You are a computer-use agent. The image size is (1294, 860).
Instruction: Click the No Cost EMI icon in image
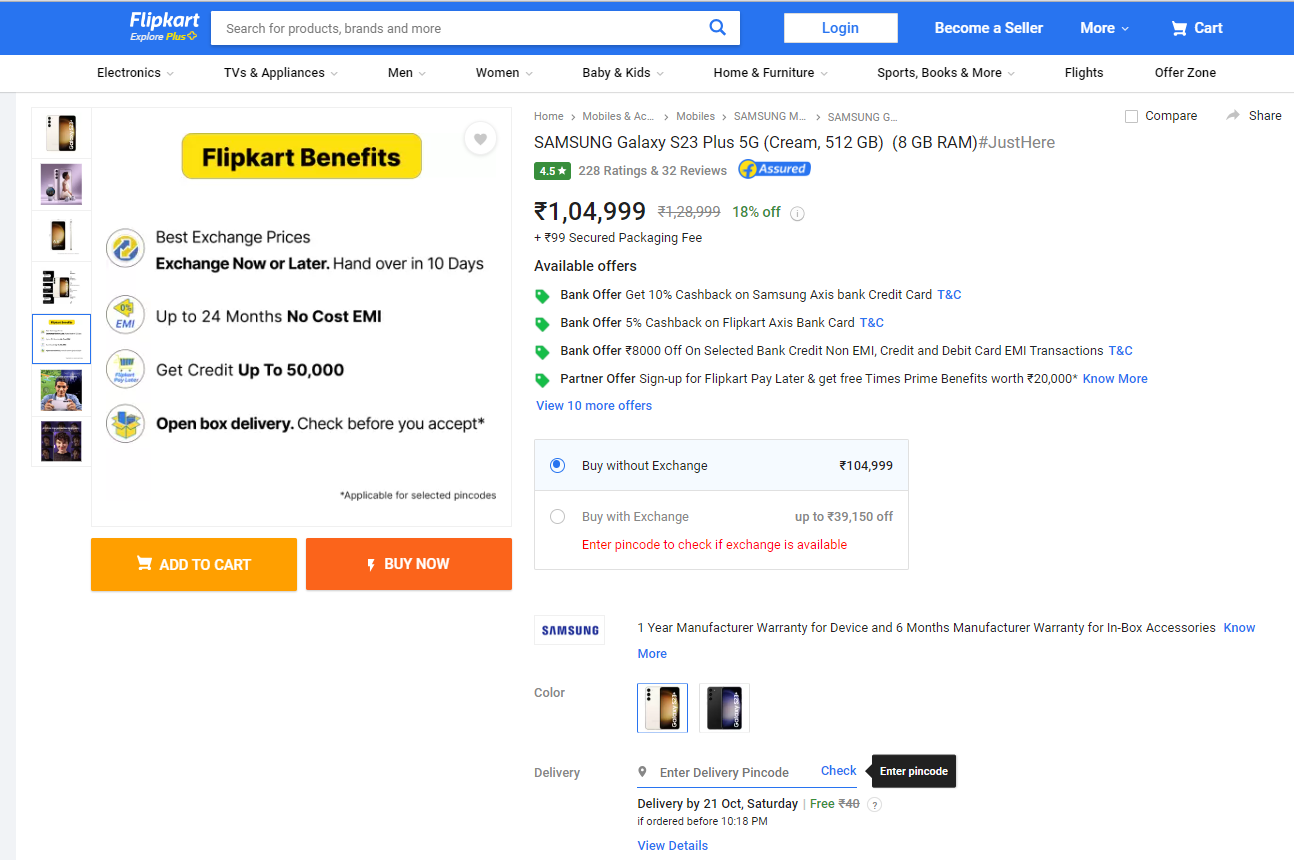[x=126, y=315]
